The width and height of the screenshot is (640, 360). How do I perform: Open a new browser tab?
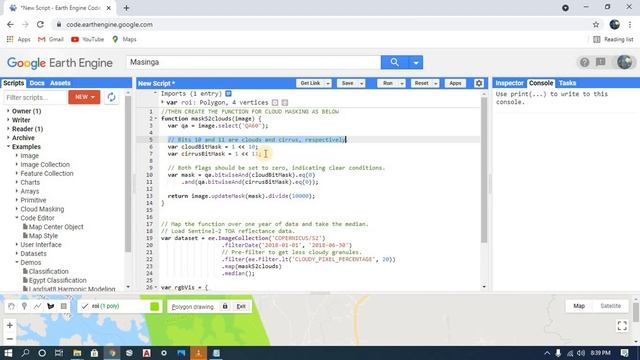point(127,8)
